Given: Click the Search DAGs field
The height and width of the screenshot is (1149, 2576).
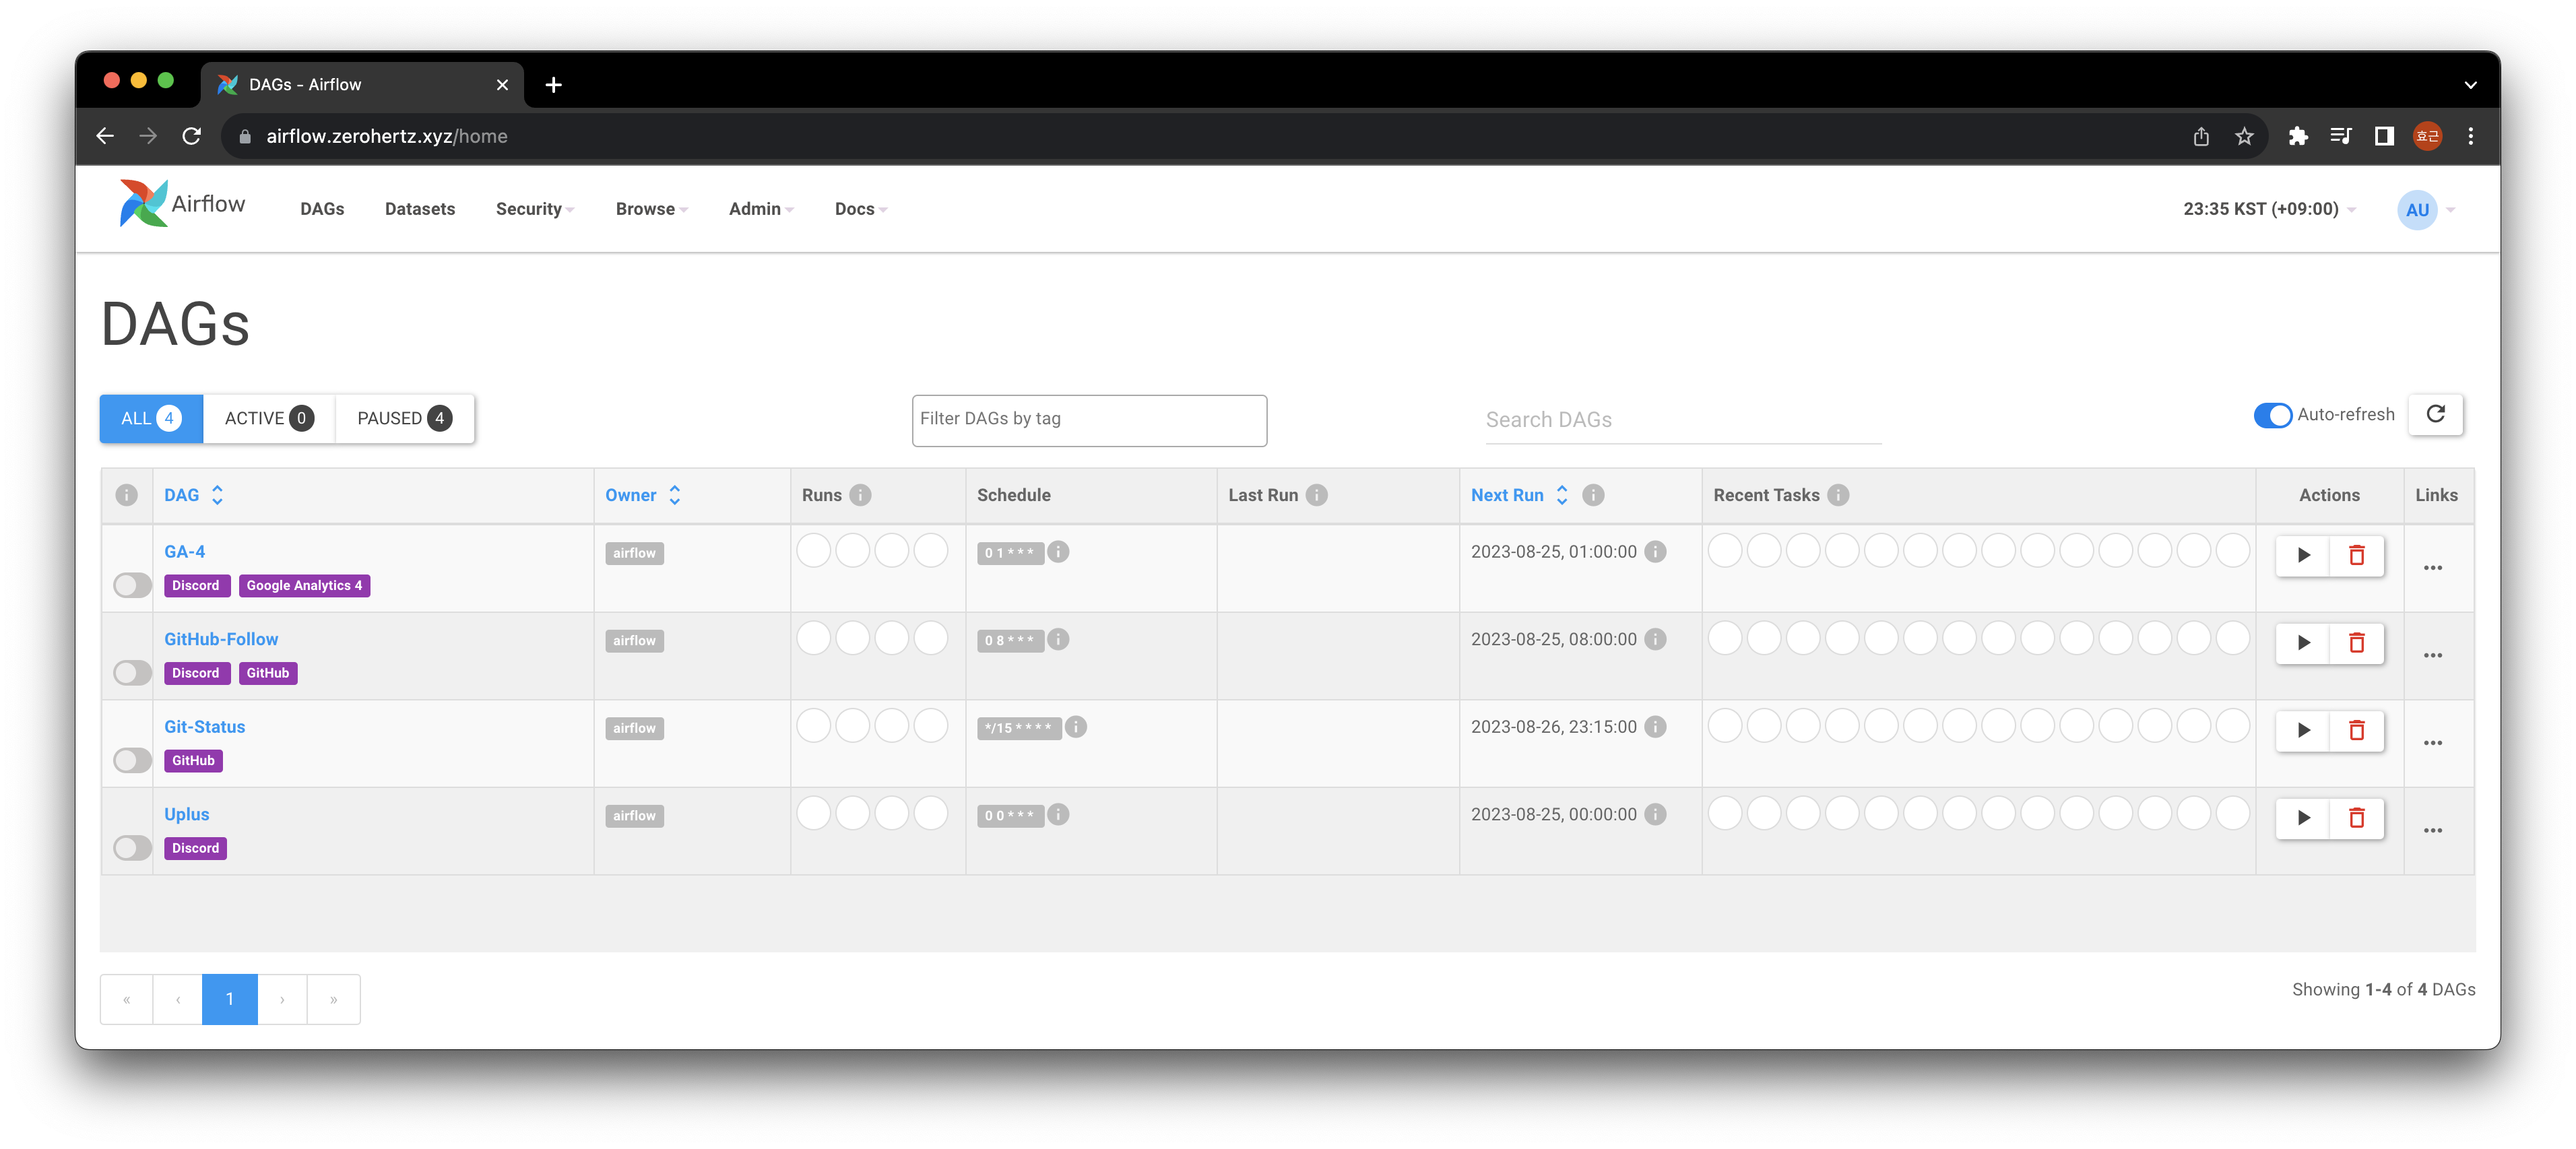Looking at the screenshot, I should [x=1683, y=420].
